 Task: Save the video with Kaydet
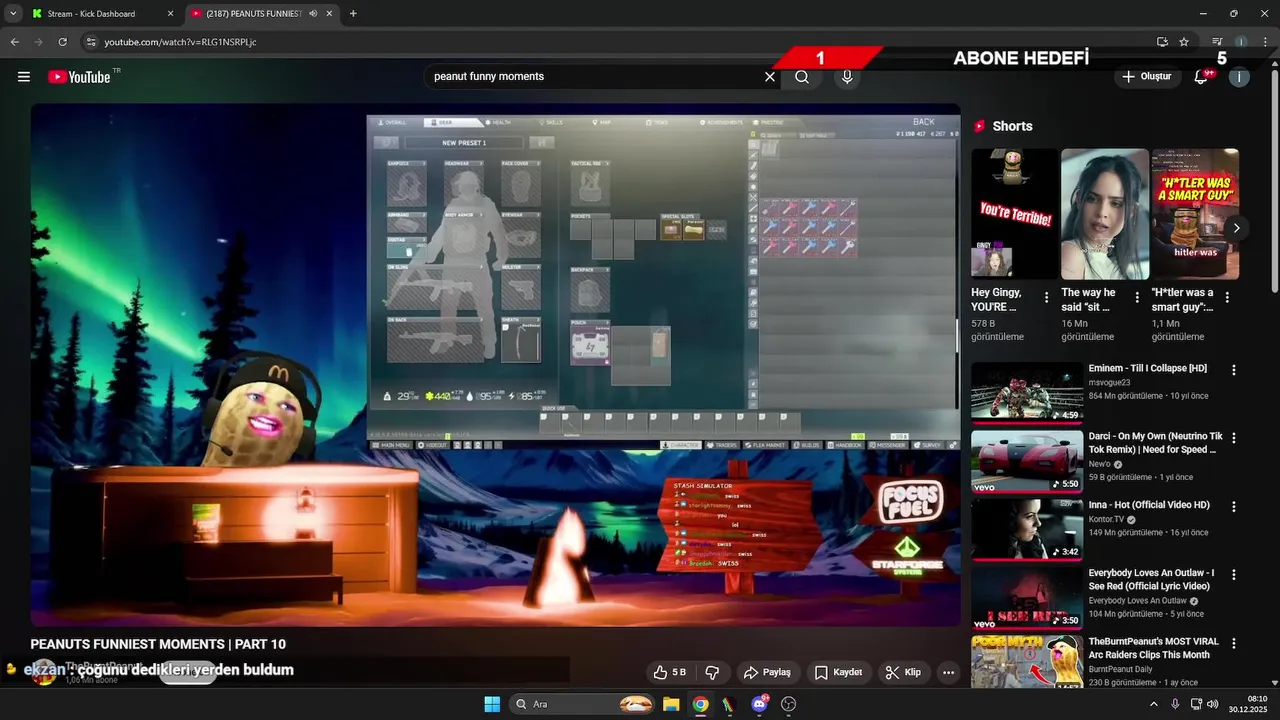838,672
